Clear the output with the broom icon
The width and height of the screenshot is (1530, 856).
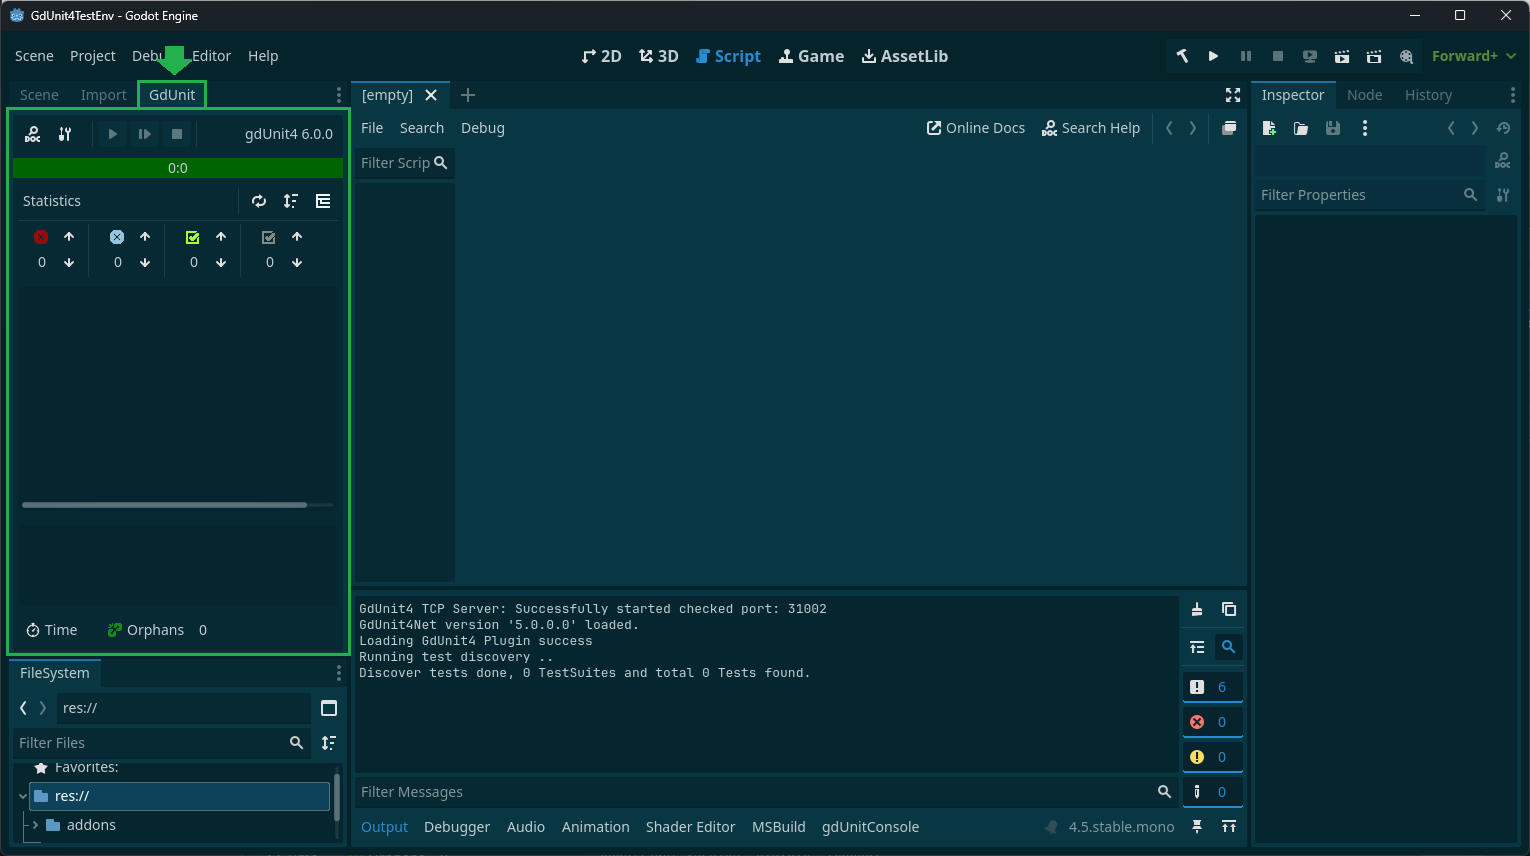click(1197, 609)
